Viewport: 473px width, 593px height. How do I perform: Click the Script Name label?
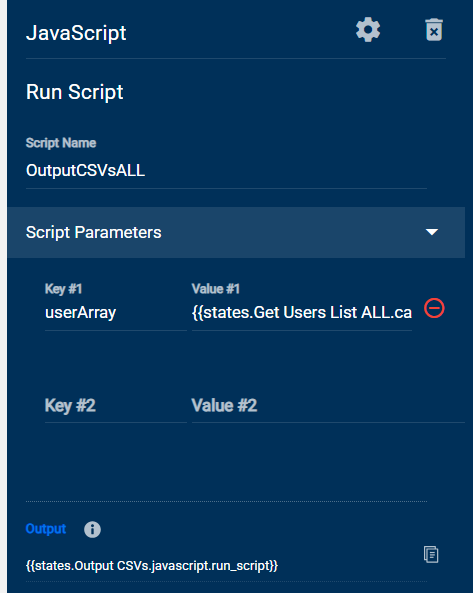tap(61, 143)
